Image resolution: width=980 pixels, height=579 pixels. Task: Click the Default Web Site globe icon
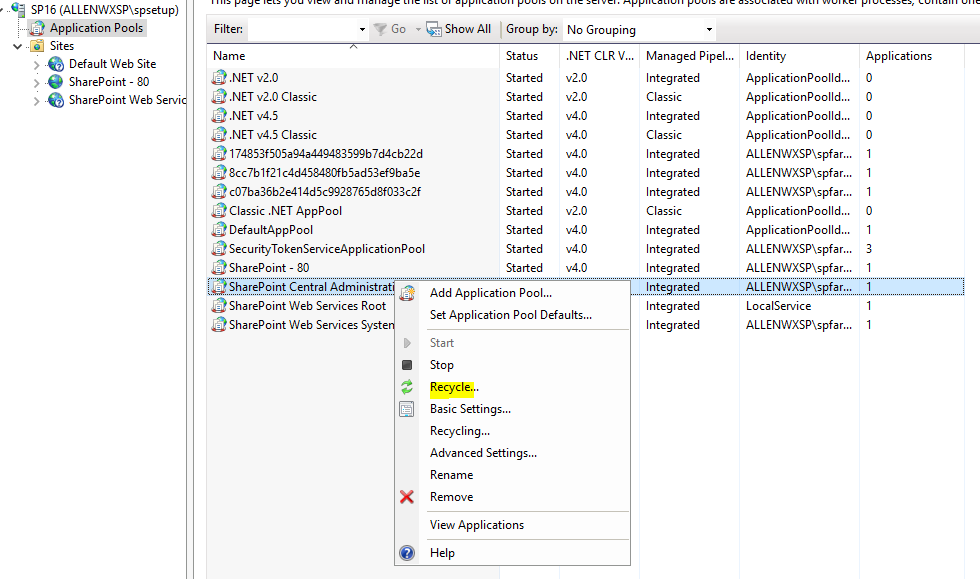coord(56,64)
